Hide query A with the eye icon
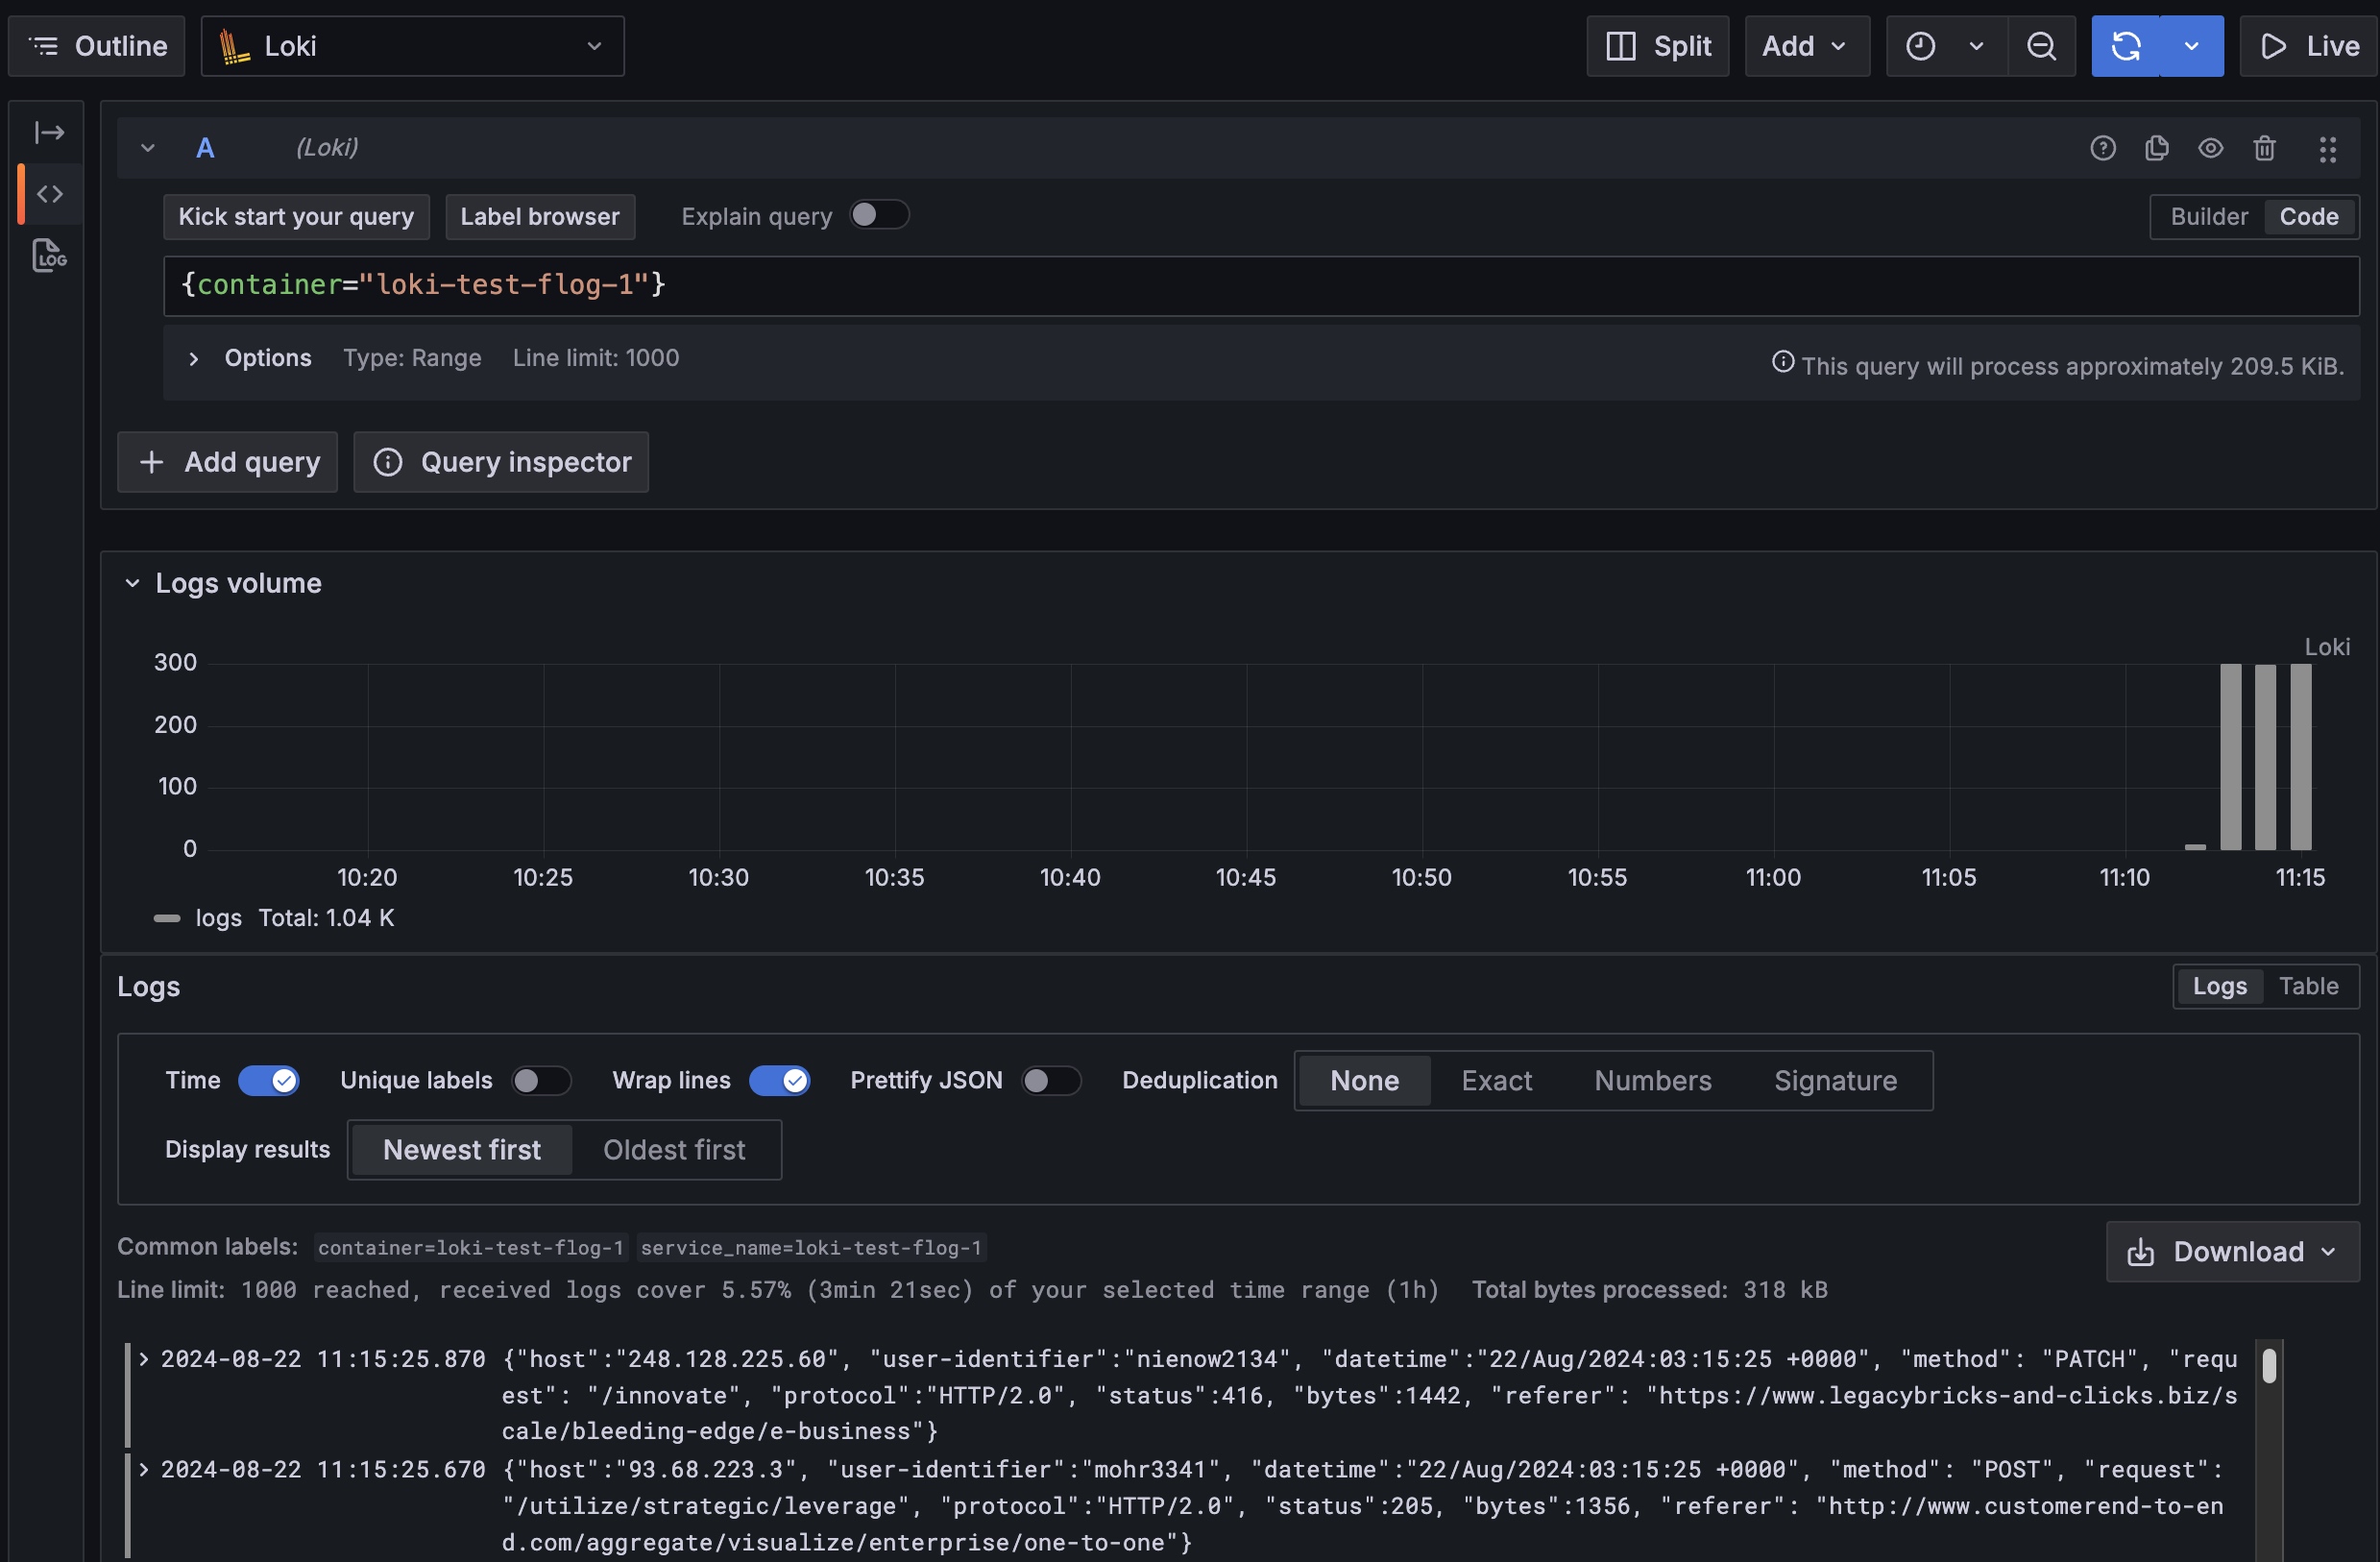The image size is (2380, 1562). (2210, 148)
